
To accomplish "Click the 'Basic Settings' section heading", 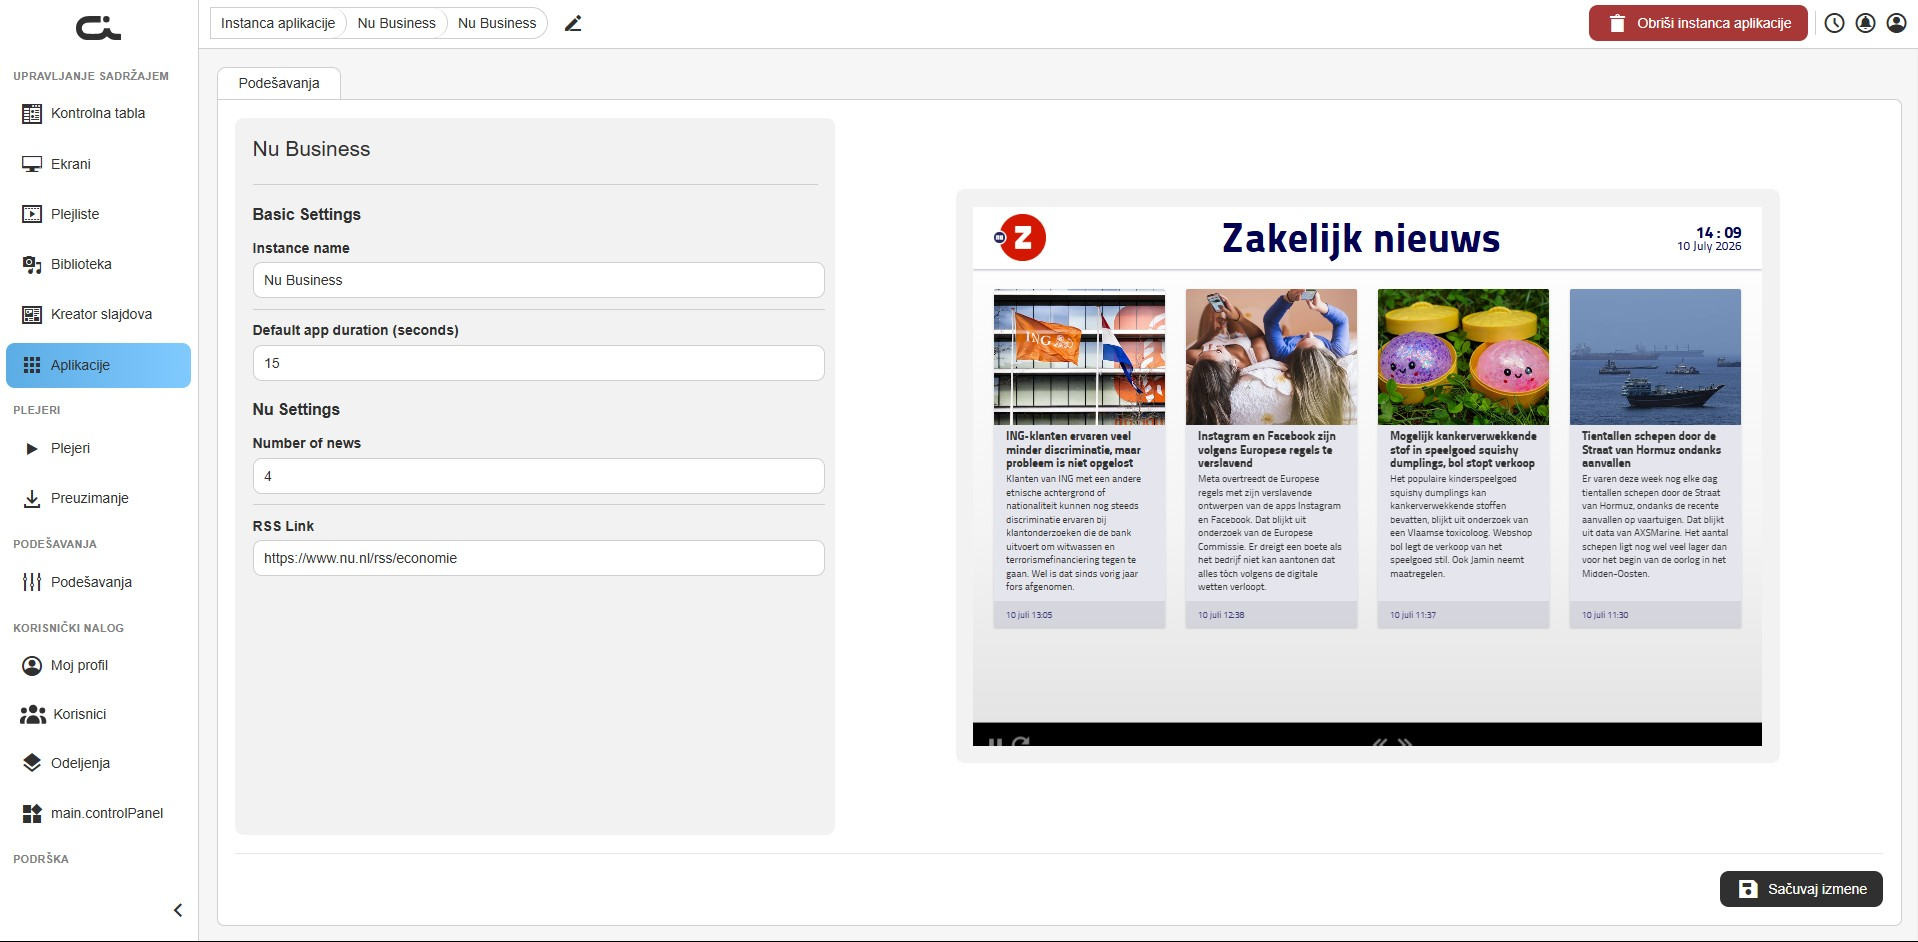I will click(x=306, y=214).
